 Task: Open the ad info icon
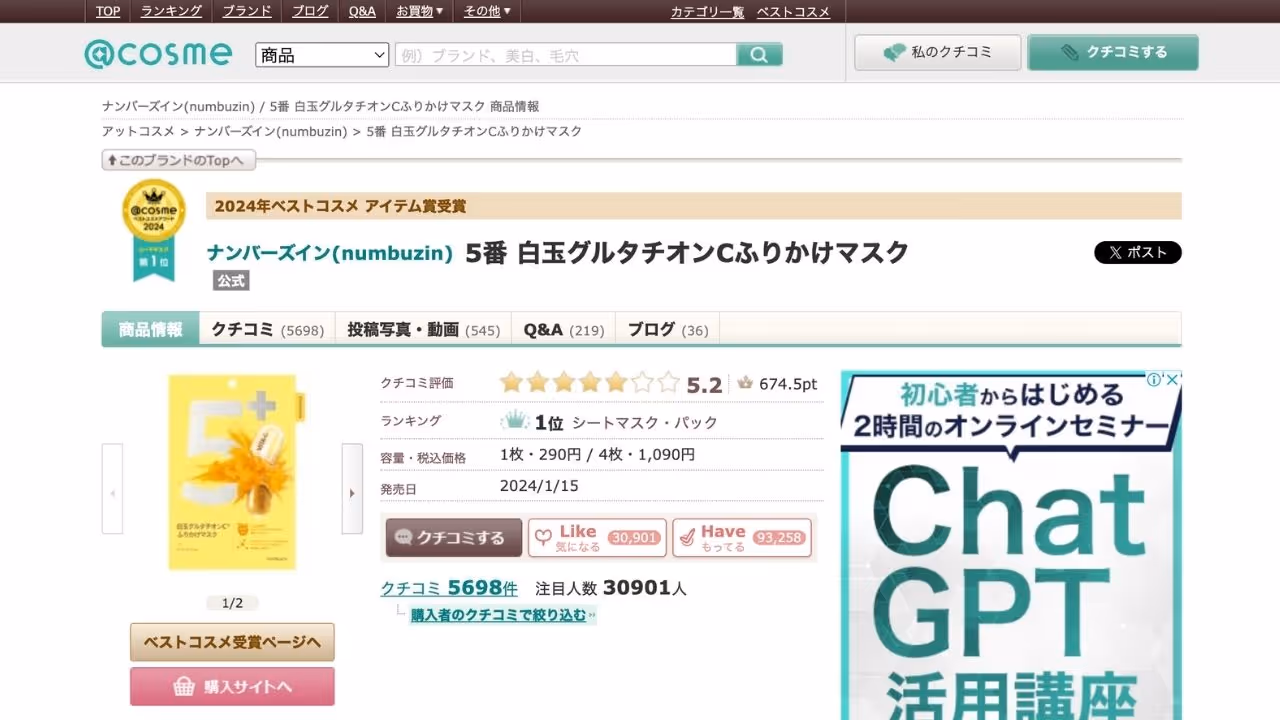[x=1153, y=380]
